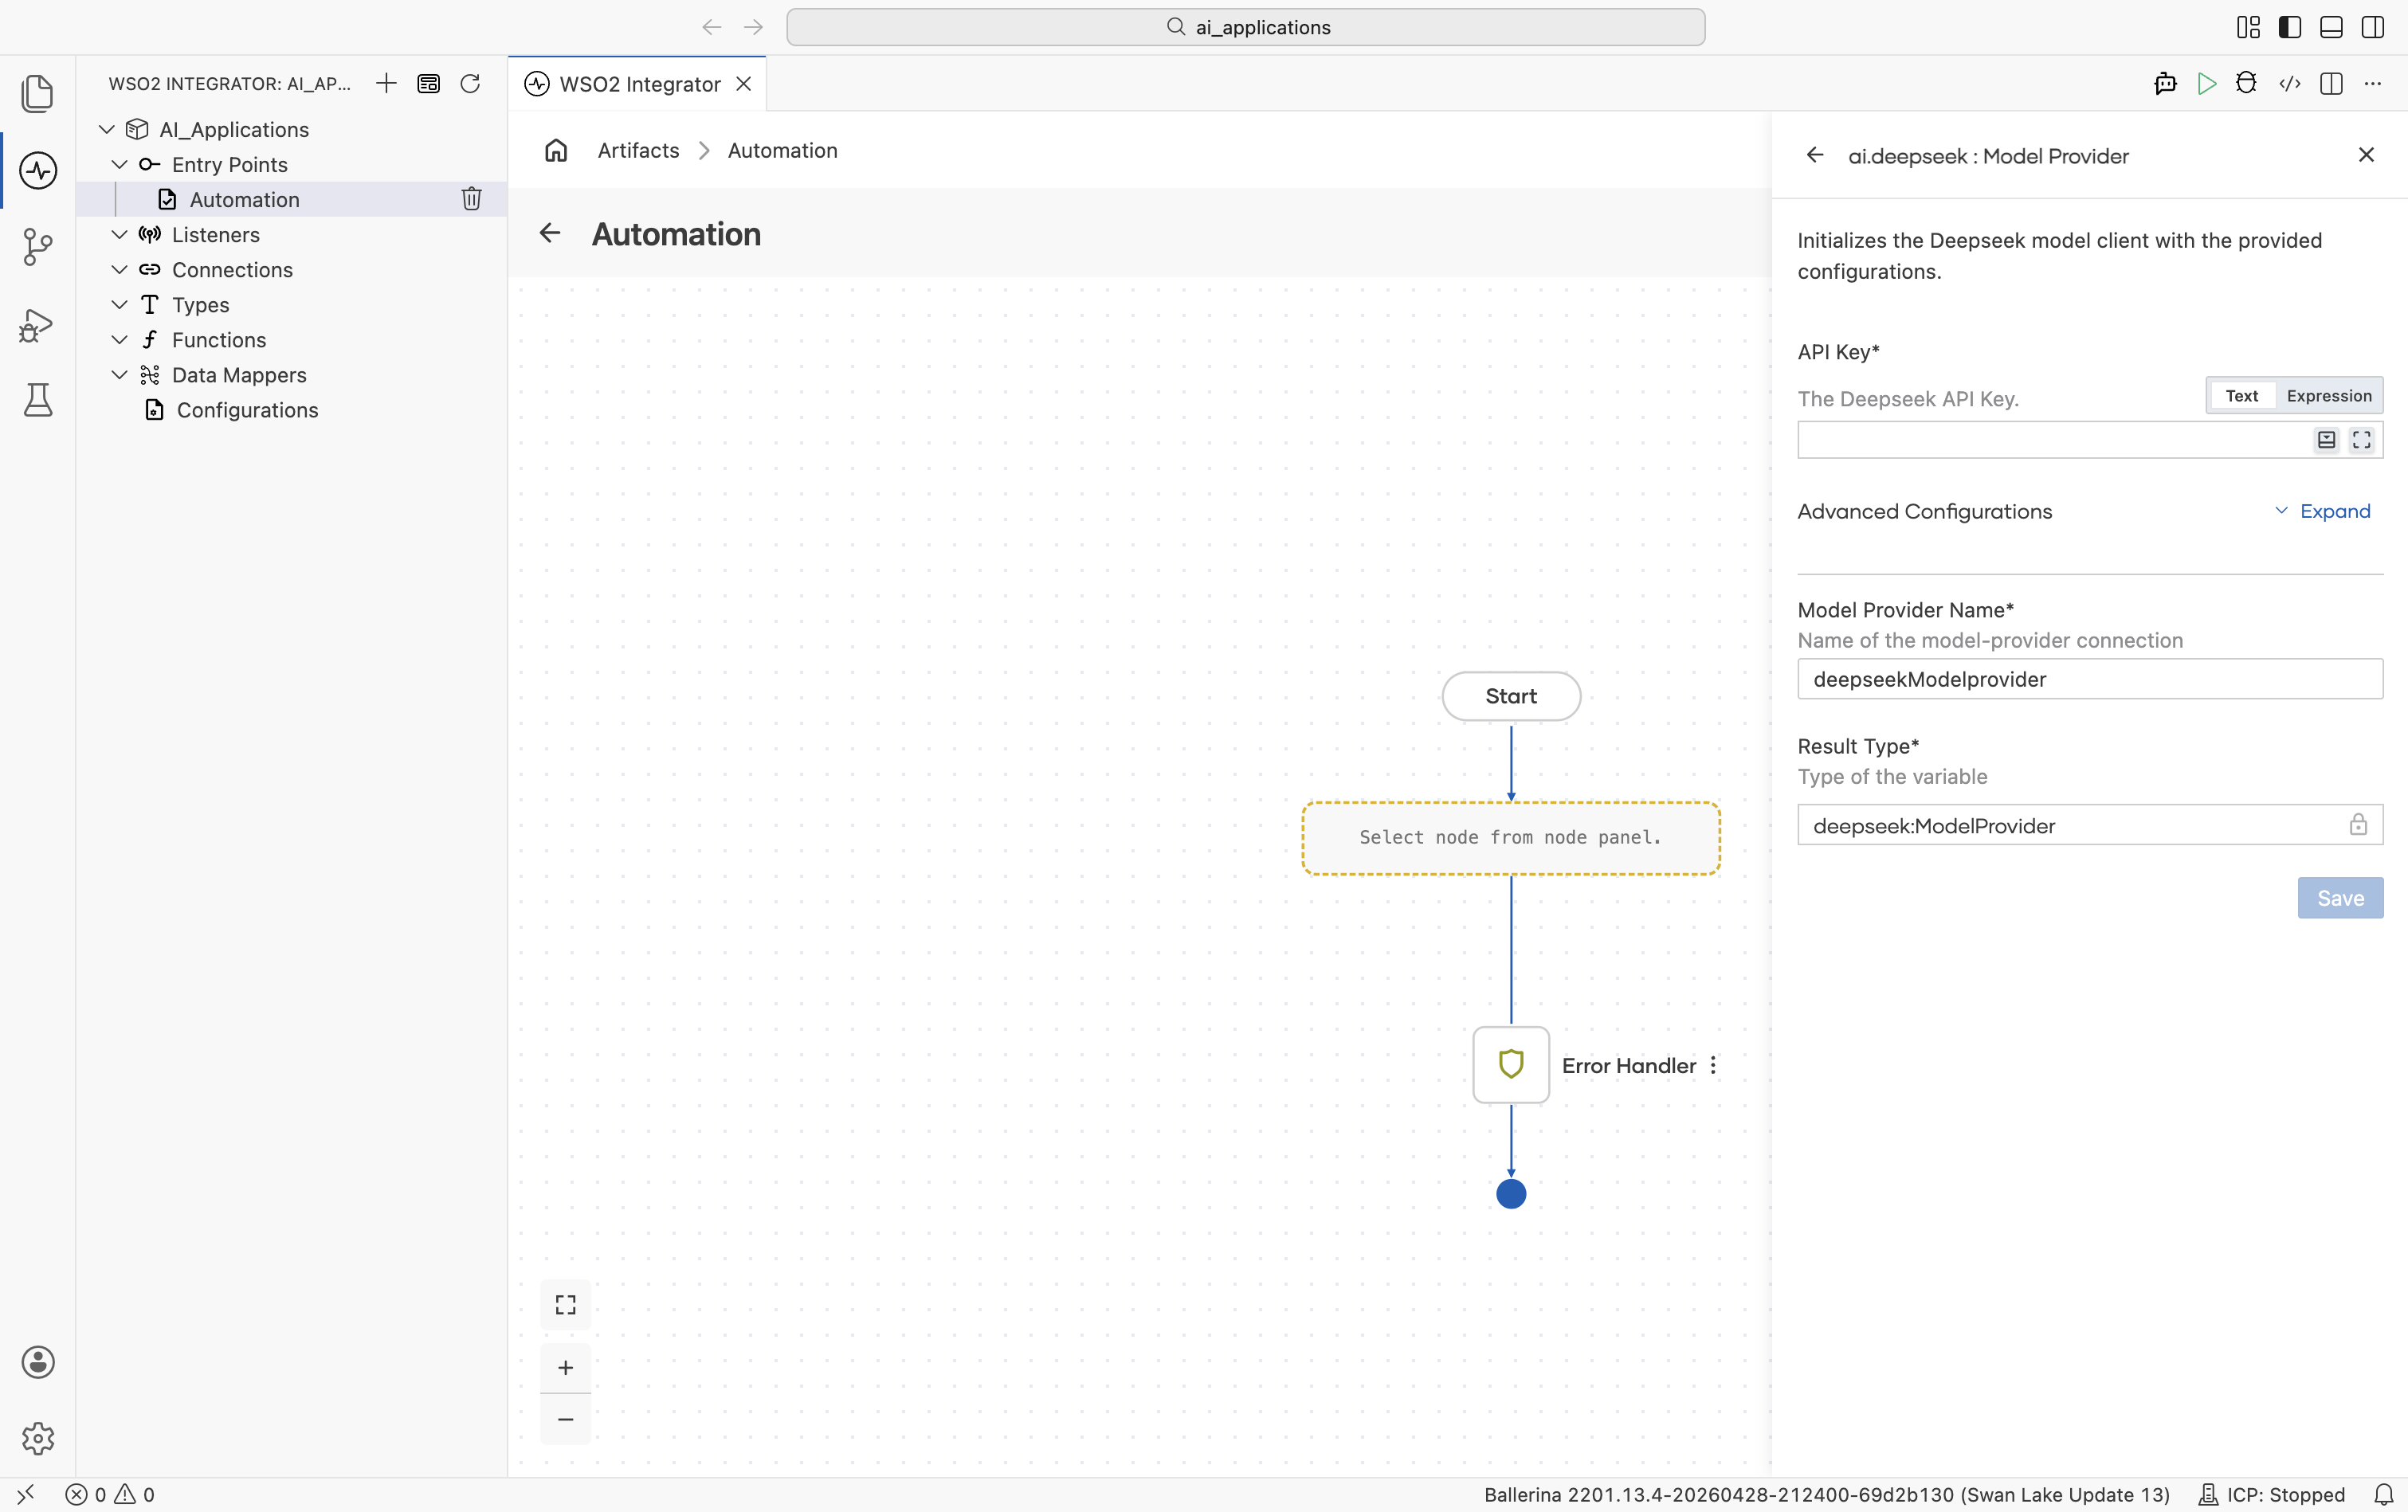This screenshot has height=1512, width=2408.
Task: Start debugging the integration
Action: (2246, 83)
